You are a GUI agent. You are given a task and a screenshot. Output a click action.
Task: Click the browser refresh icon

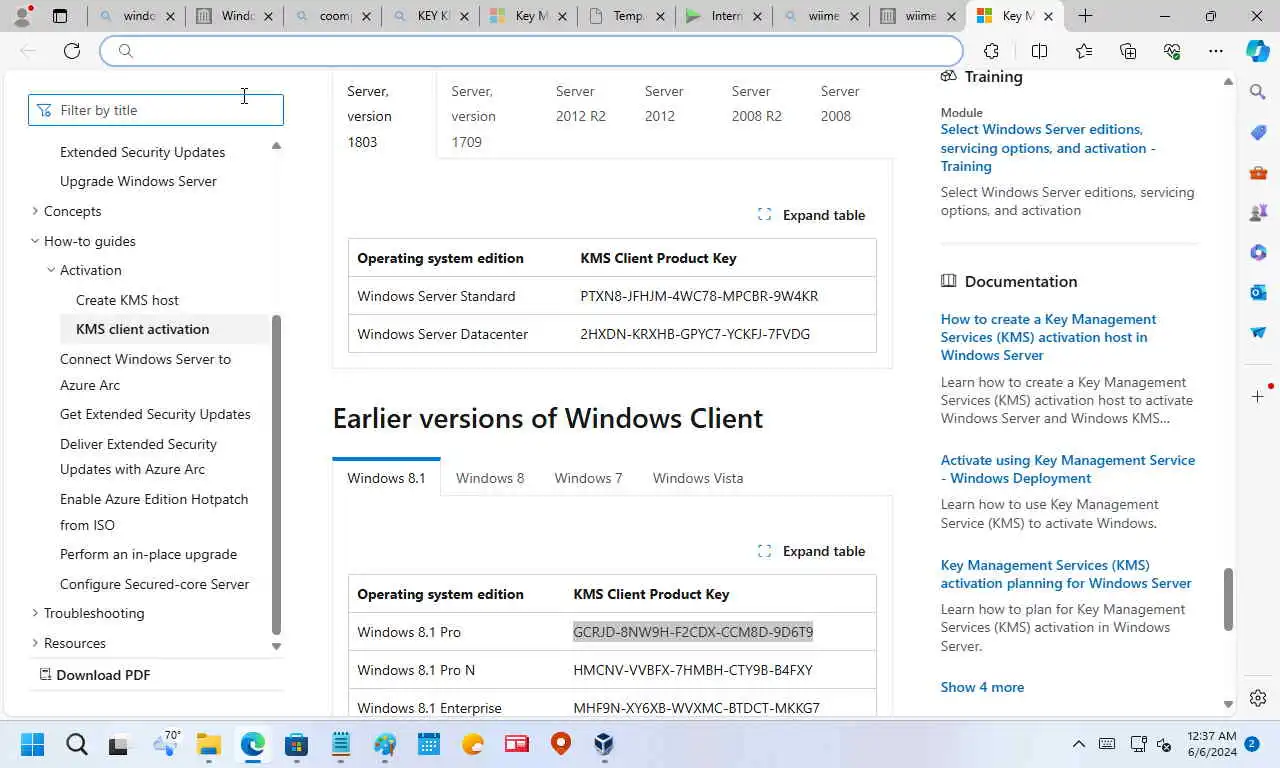click(x=72, y=51)
